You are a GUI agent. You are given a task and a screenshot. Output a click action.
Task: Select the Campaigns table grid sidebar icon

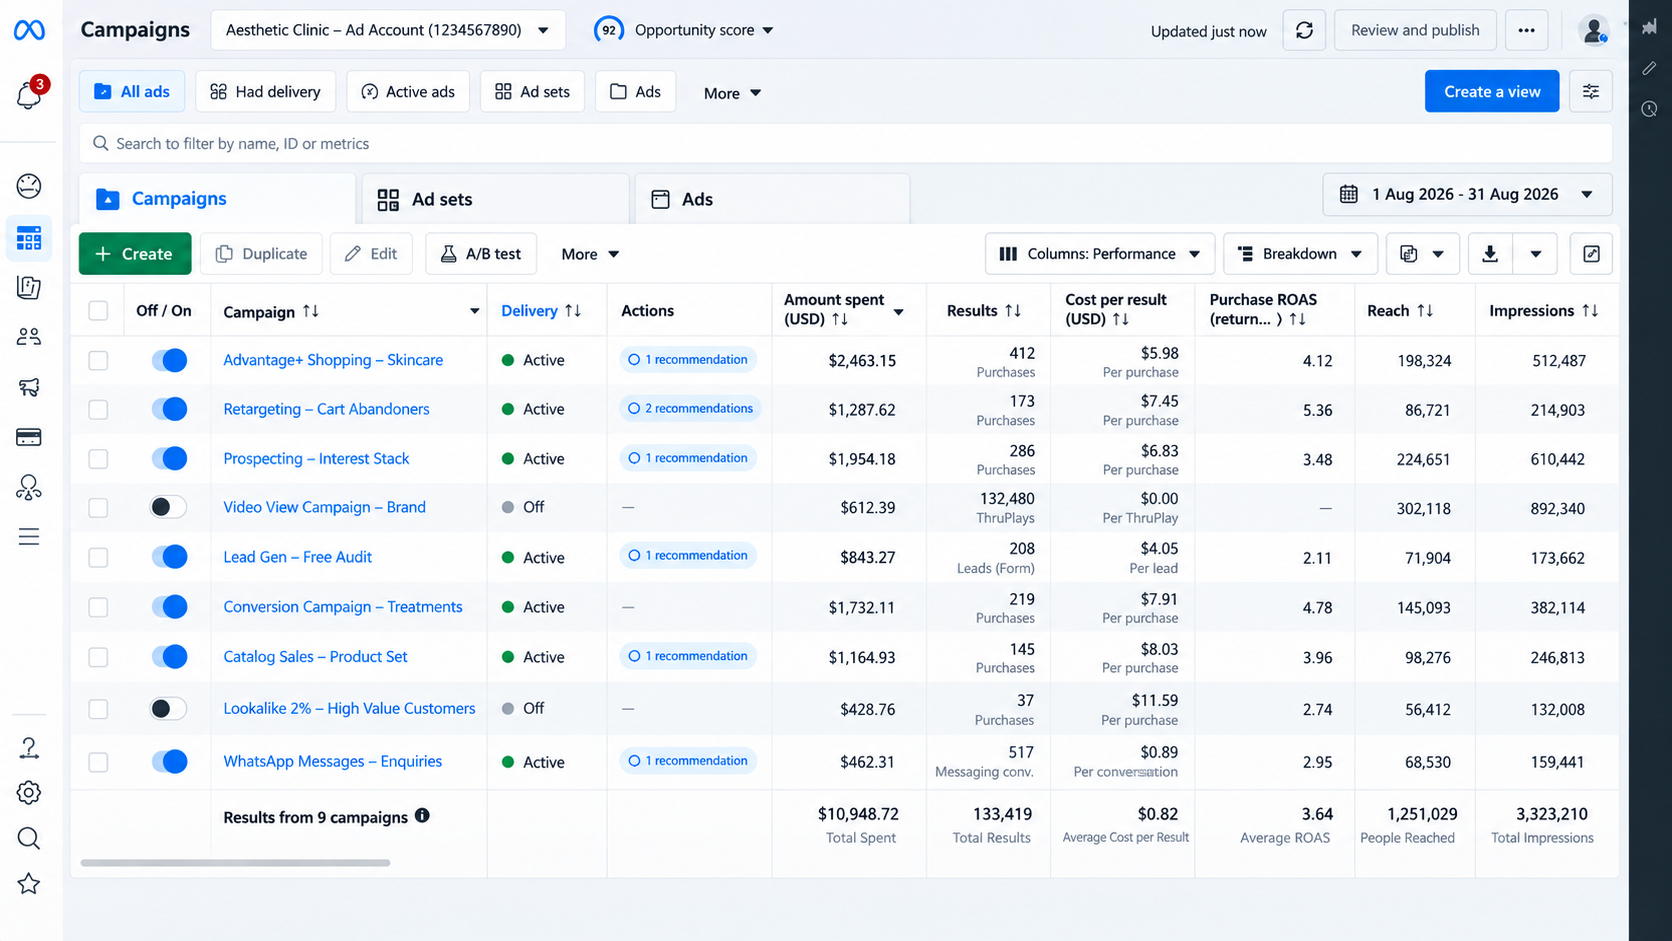[x=29, y=238]
